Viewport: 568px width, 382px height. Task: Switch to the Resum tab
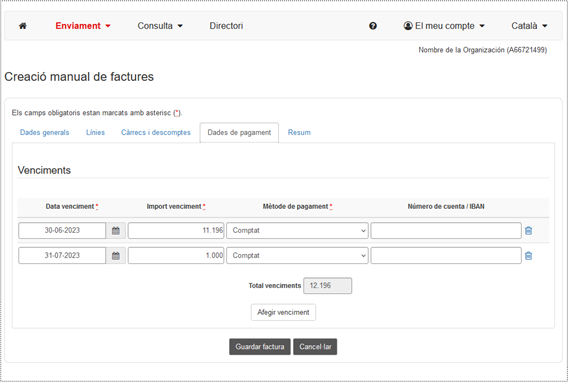[x=299, y=133]
